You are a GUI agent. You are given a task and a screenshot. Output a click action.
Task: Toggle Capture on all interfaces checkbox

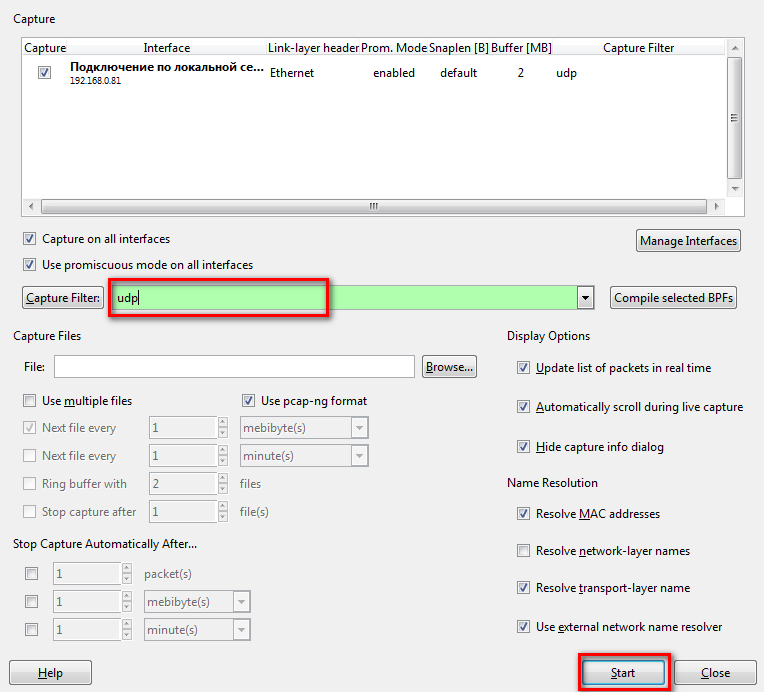point(30,240)
